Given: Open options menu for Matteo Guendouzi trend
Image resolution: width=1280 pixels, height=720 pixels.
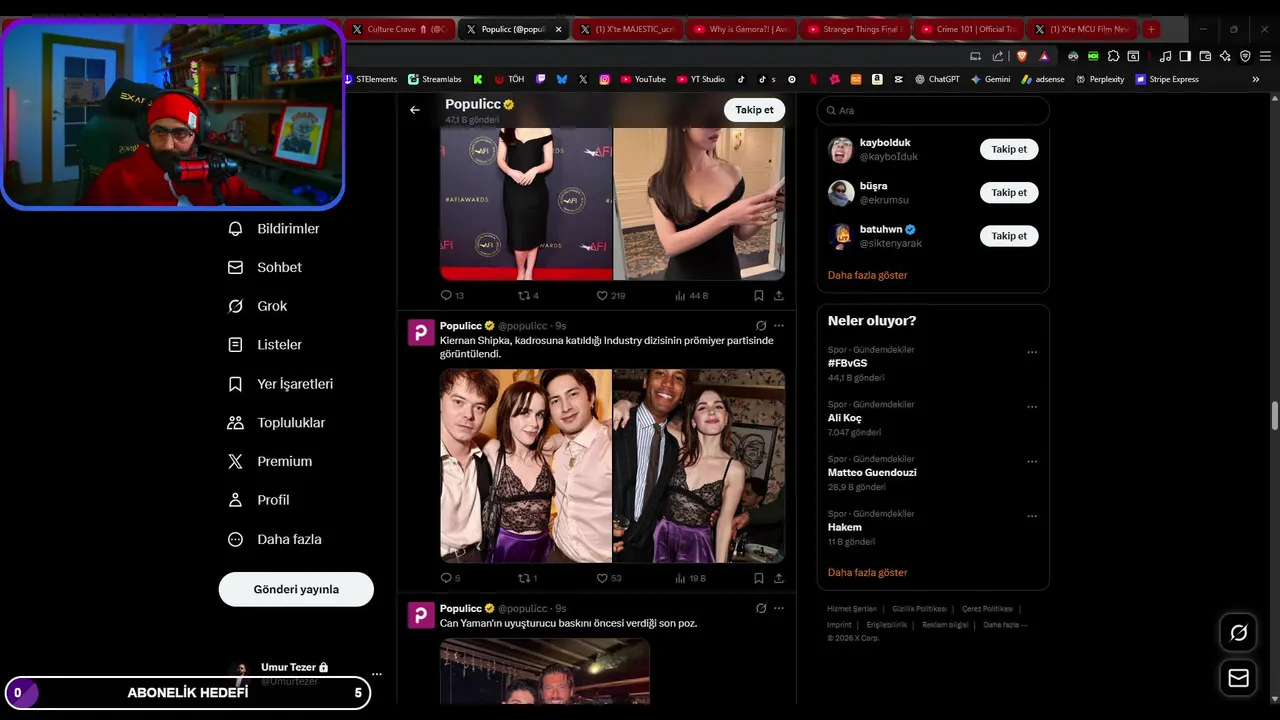Looking at the screenshot, I should click(1032, 461).
